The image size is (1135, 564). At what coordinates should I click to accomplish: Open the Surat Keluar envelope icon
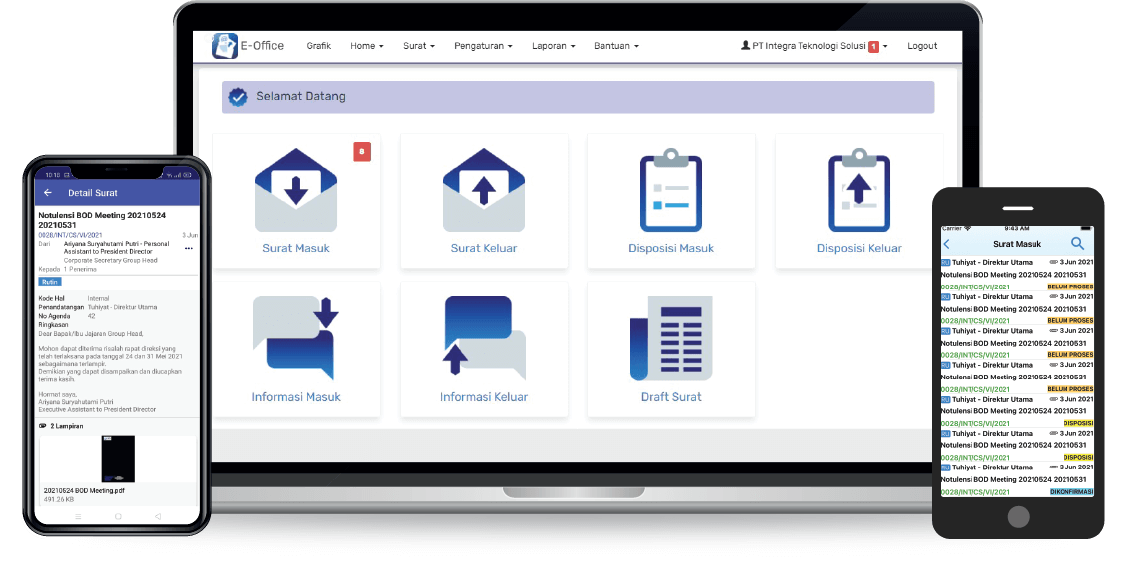click(x=484, y=190)
